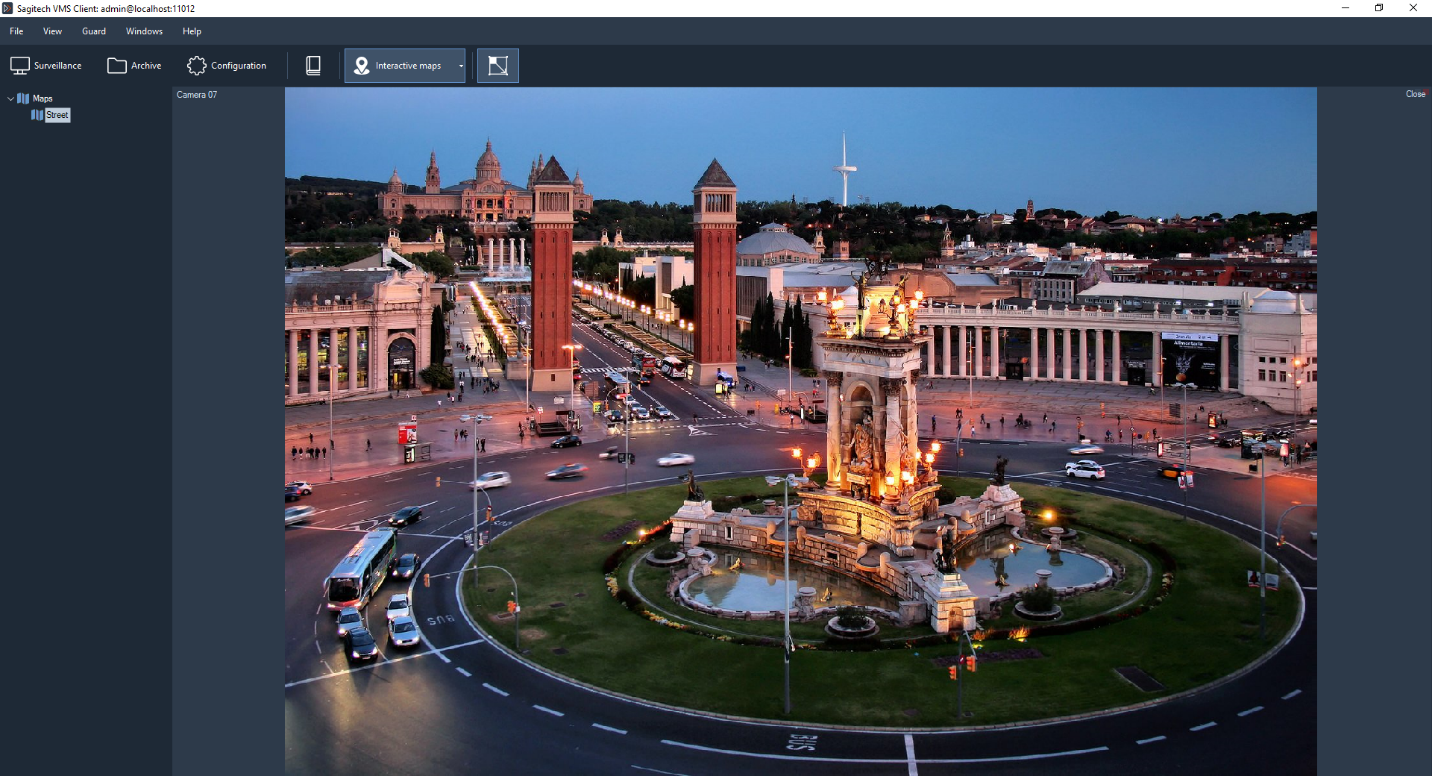Click the Street map icon in tree
The image size is (1432, 776).
point(37,115)
